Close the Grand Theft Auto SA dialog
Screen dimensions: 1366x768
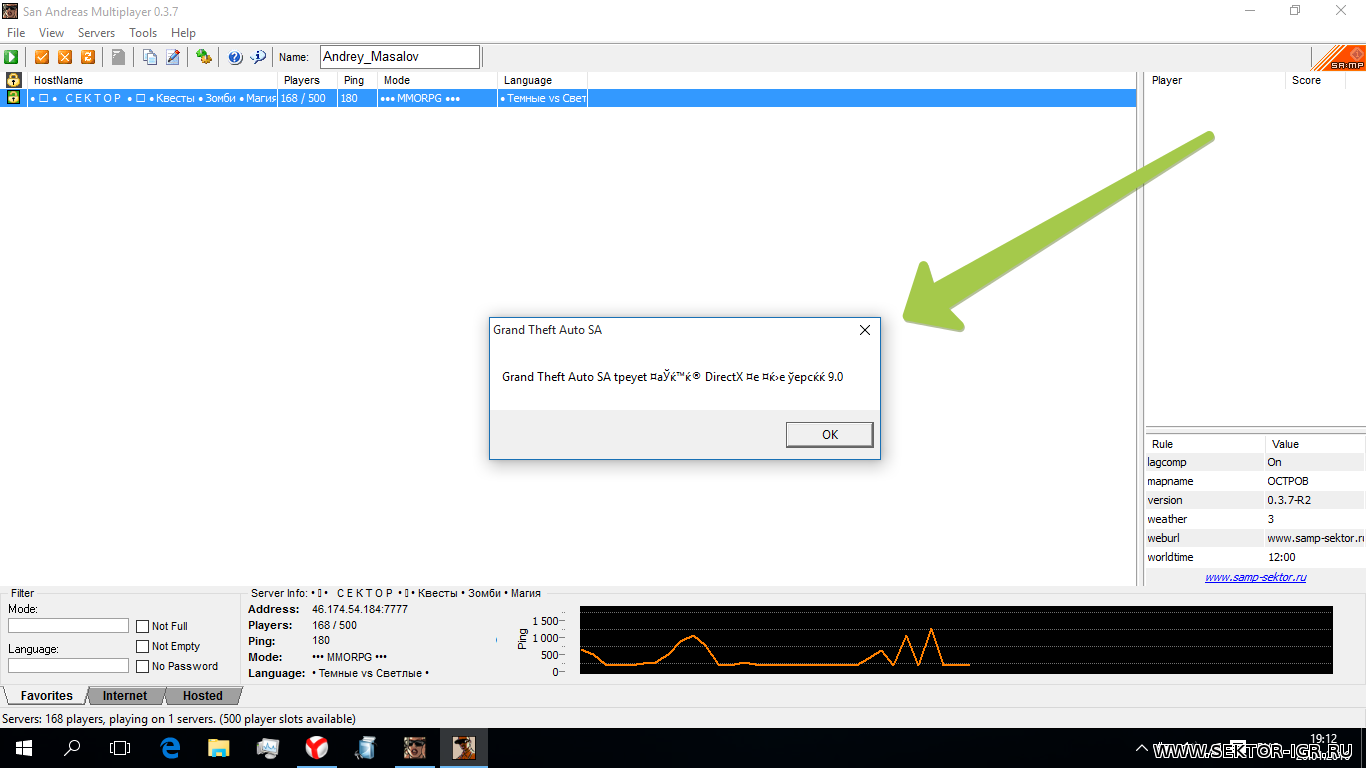tap(865, 330)
